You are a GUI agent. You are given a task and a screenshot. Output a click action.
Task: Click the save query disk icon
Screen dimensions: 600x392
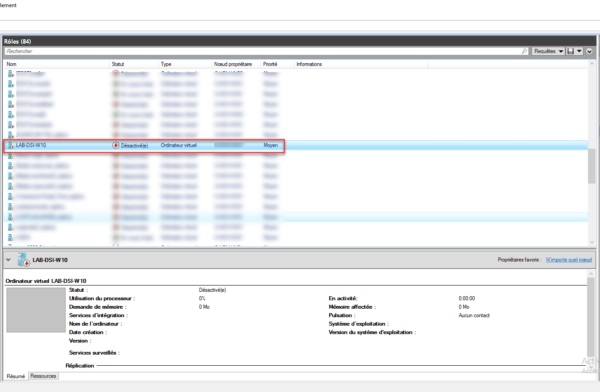[x=570, y=51]
